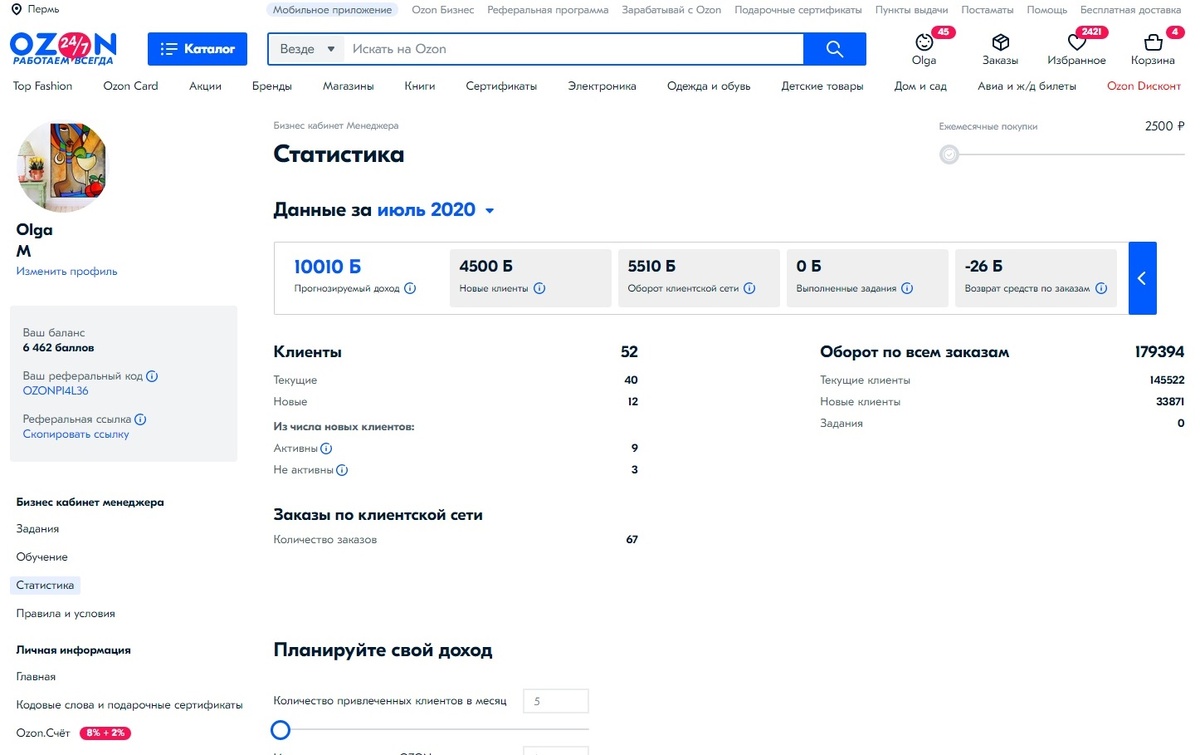Open Книги category

click(420, 86)
